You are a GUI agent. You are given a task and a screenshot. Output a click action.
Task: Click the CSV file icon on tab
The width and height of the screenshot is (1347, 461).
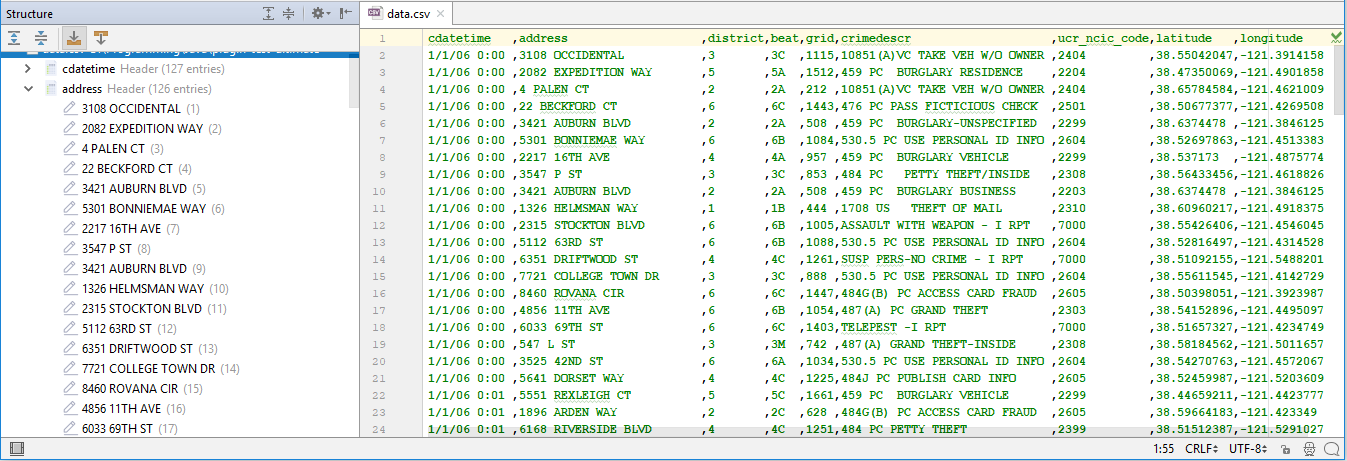(375, 13)
